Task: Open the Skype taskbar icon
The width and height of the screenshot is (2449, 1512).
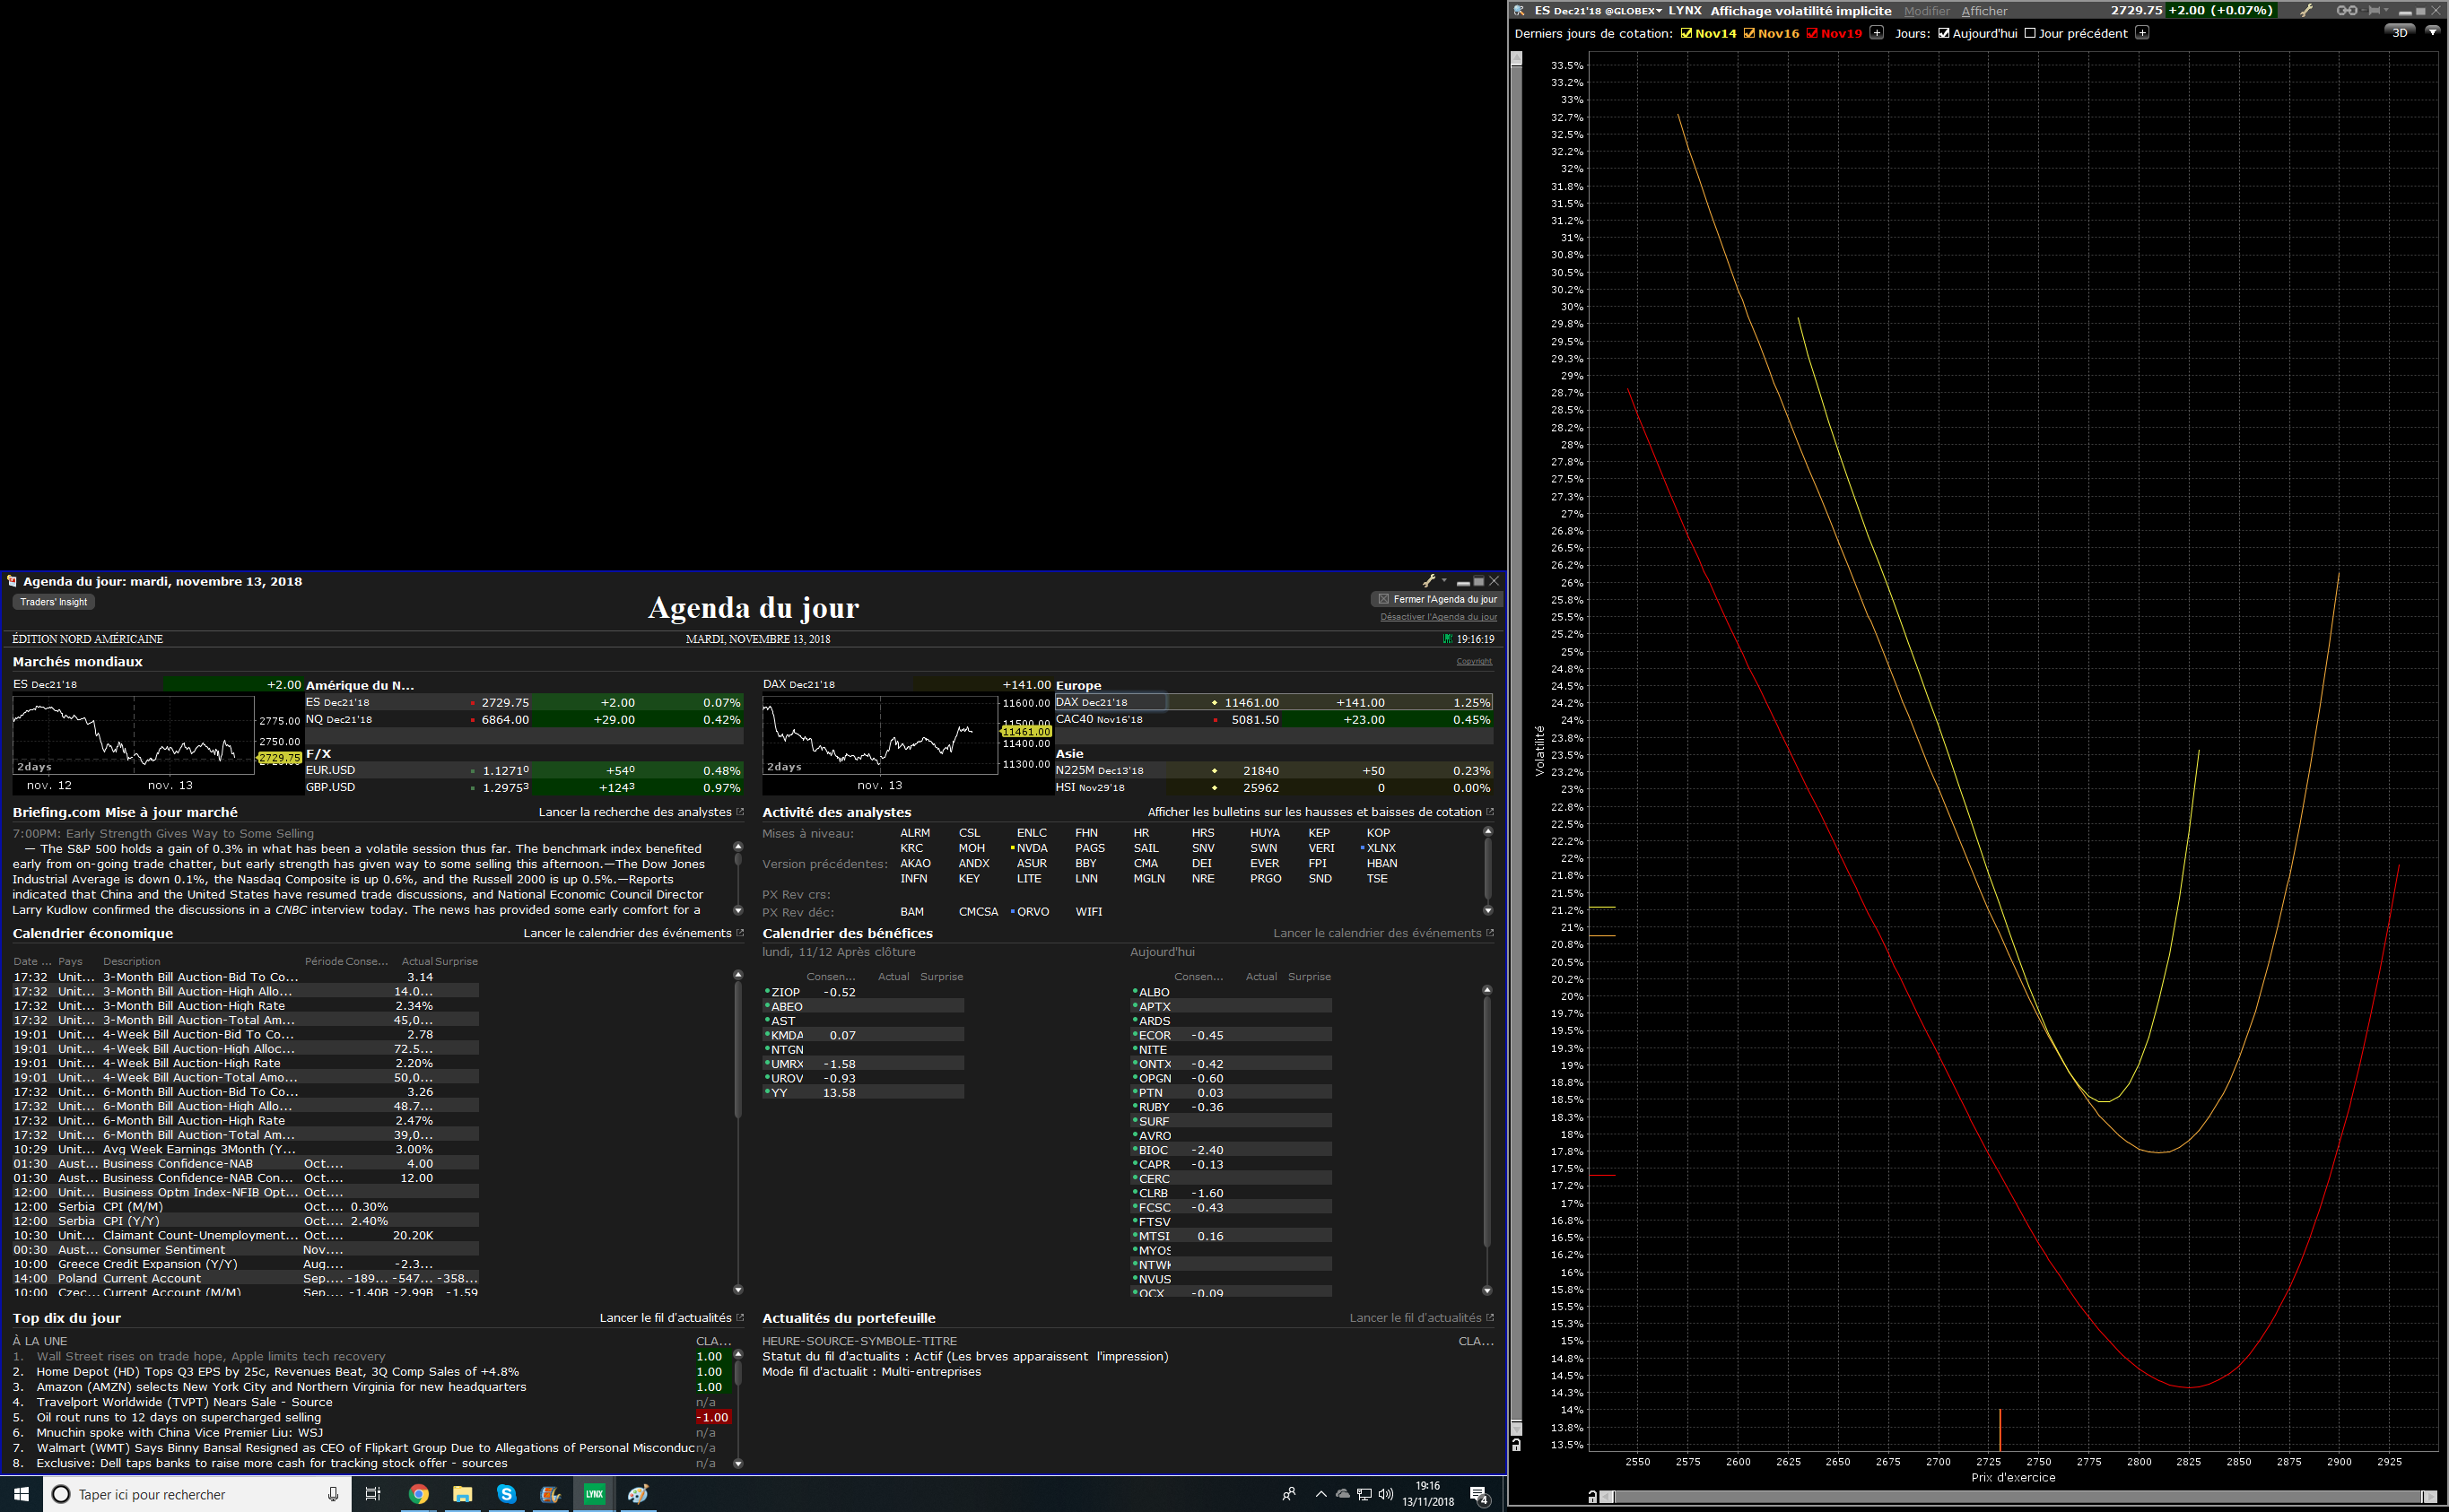Action: pyautogui.click(x=506, y=1494)
